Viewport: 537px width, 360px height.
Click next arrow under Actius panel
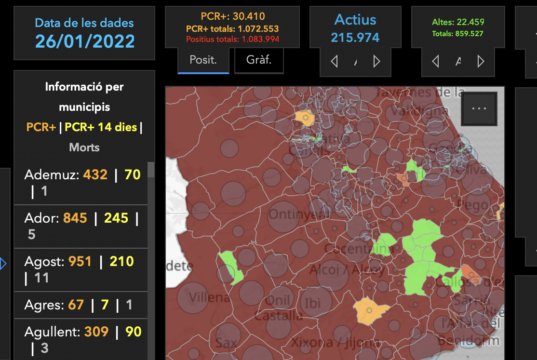tap(376, 62)
